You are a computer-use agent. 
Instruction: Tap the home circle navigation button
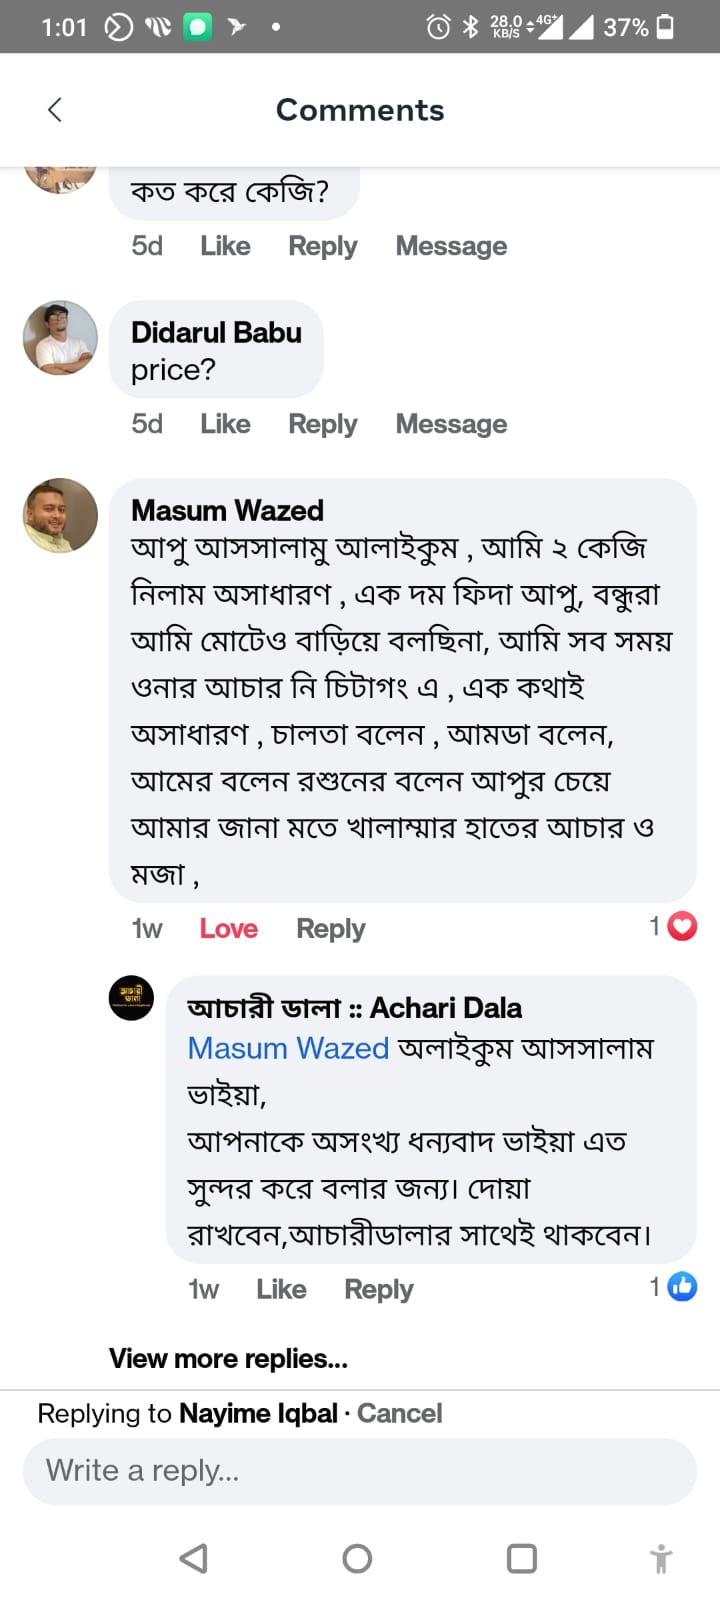(357, 1557)
